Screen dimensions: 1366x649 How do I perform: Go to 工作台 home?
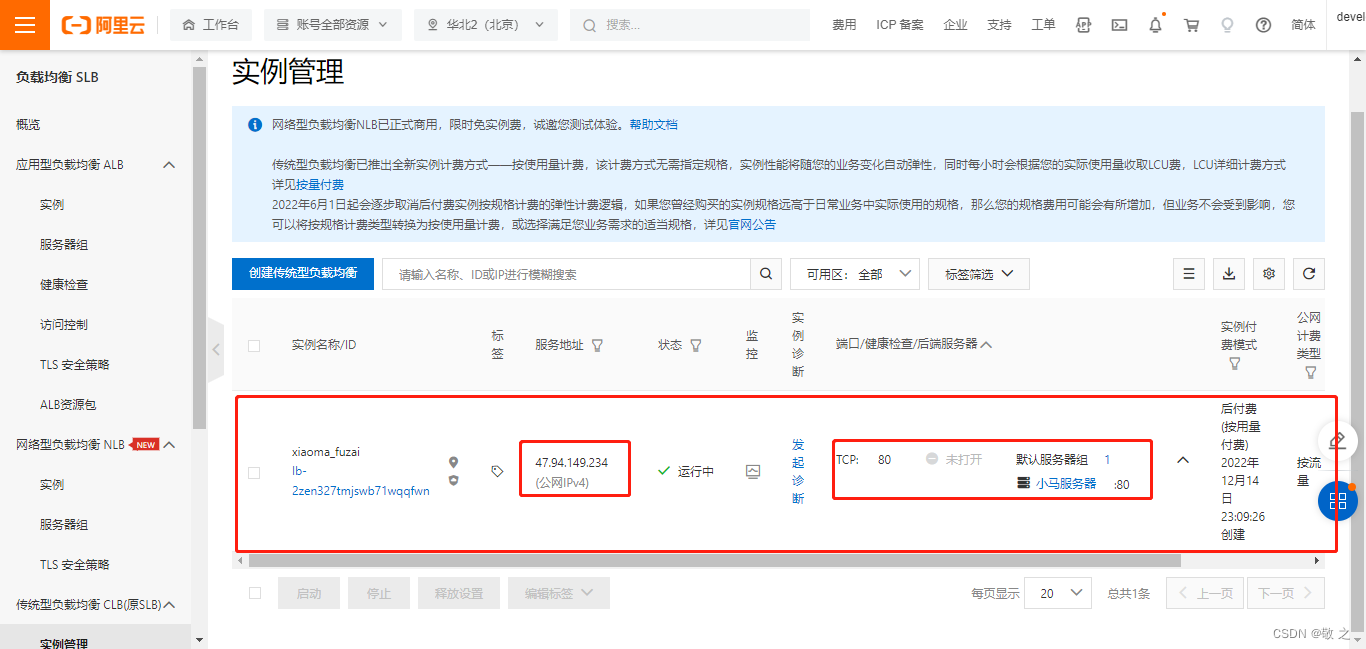[211, 25]
